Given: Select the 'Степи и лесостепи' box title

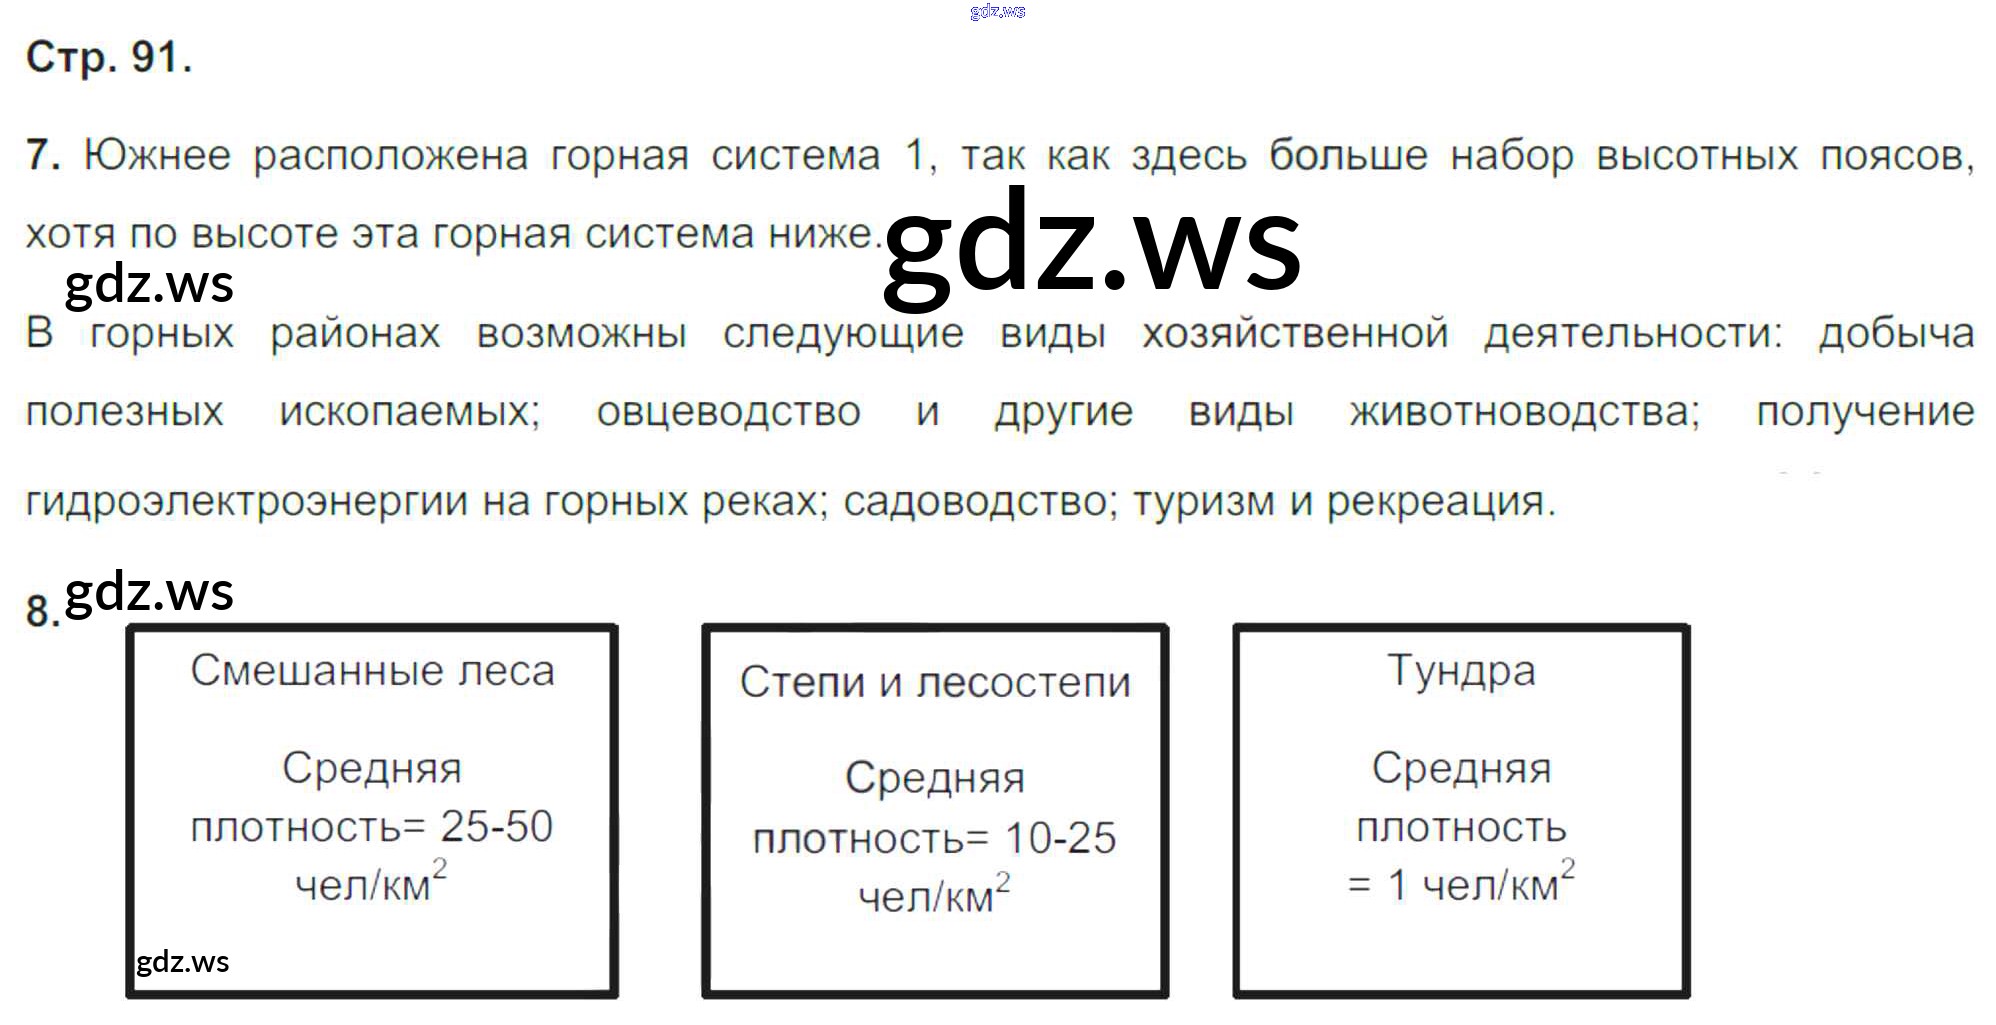Looking at the screenshot, I should tap(935, 683).
